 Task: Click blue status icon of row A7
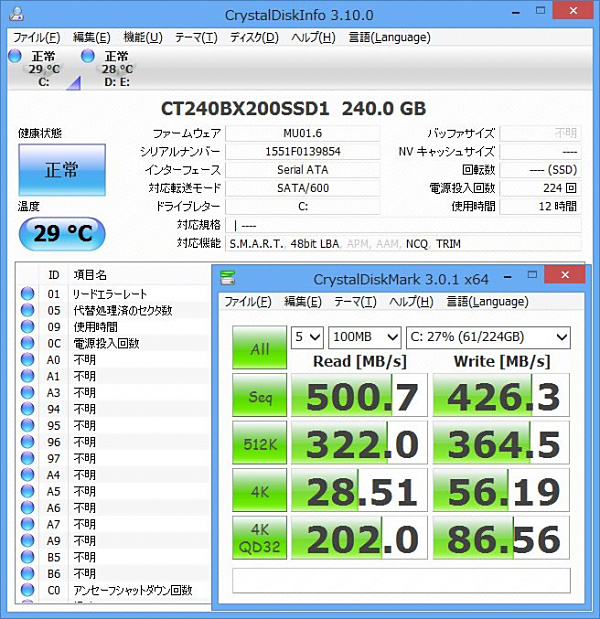pyautogui.click(x=27, y=524)
